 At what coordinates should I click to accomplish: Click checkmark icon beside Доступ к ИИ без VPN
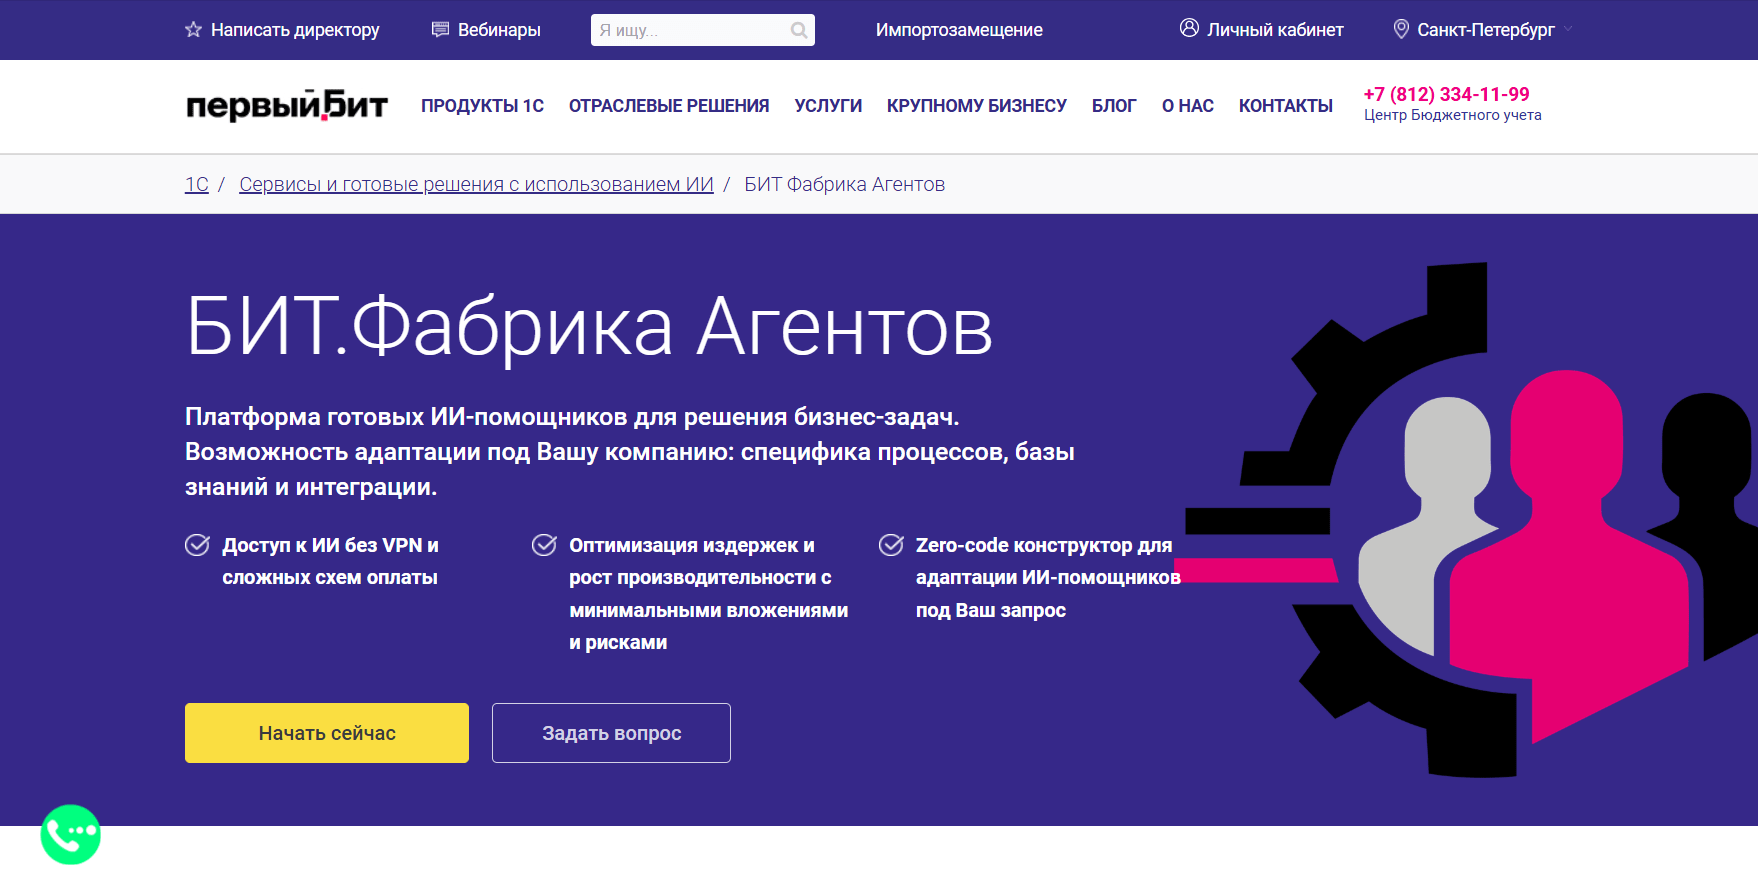pos(197,545)
